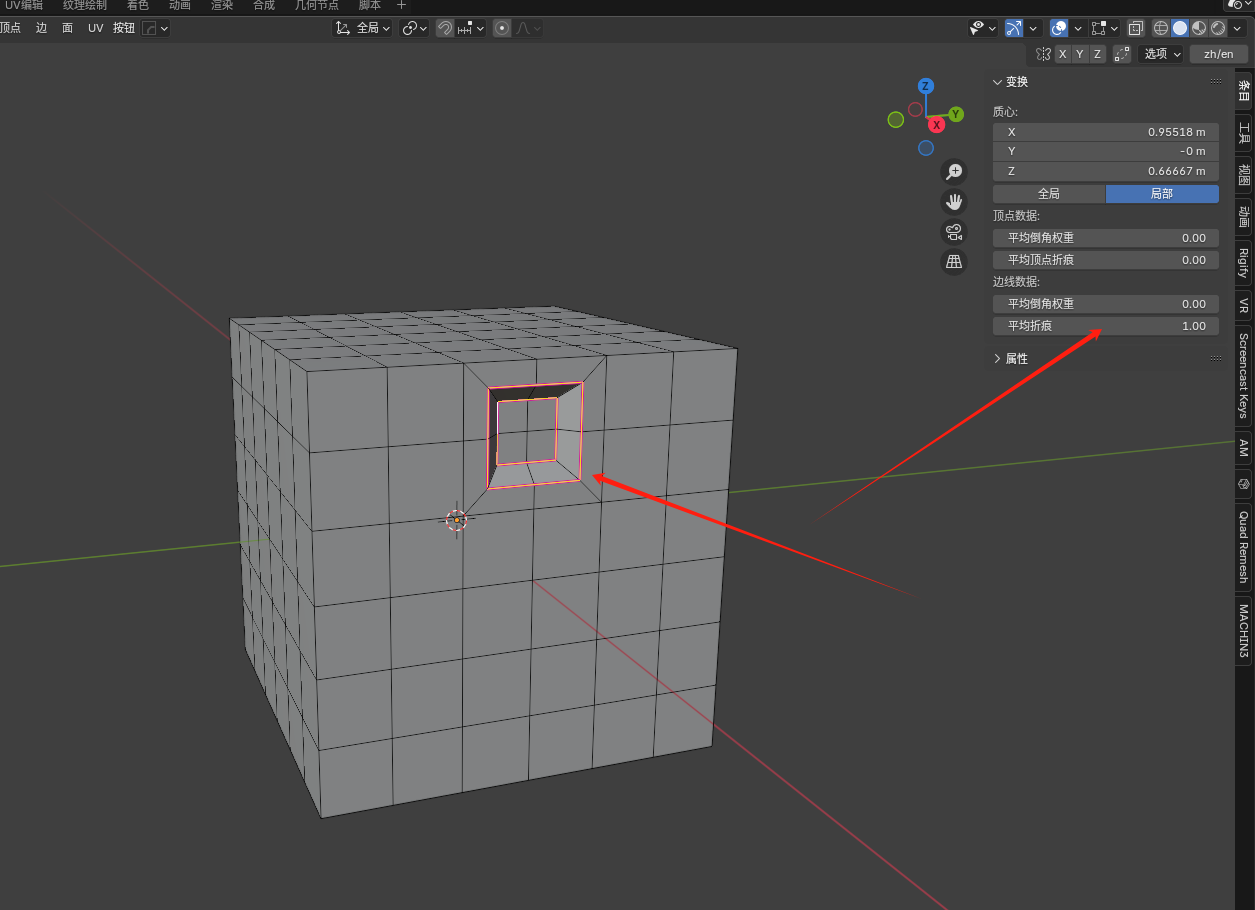Viewport: 1255px width, 910px height.
Task: Open object visibility eye filter dropdown
Action: click(983, 28)
